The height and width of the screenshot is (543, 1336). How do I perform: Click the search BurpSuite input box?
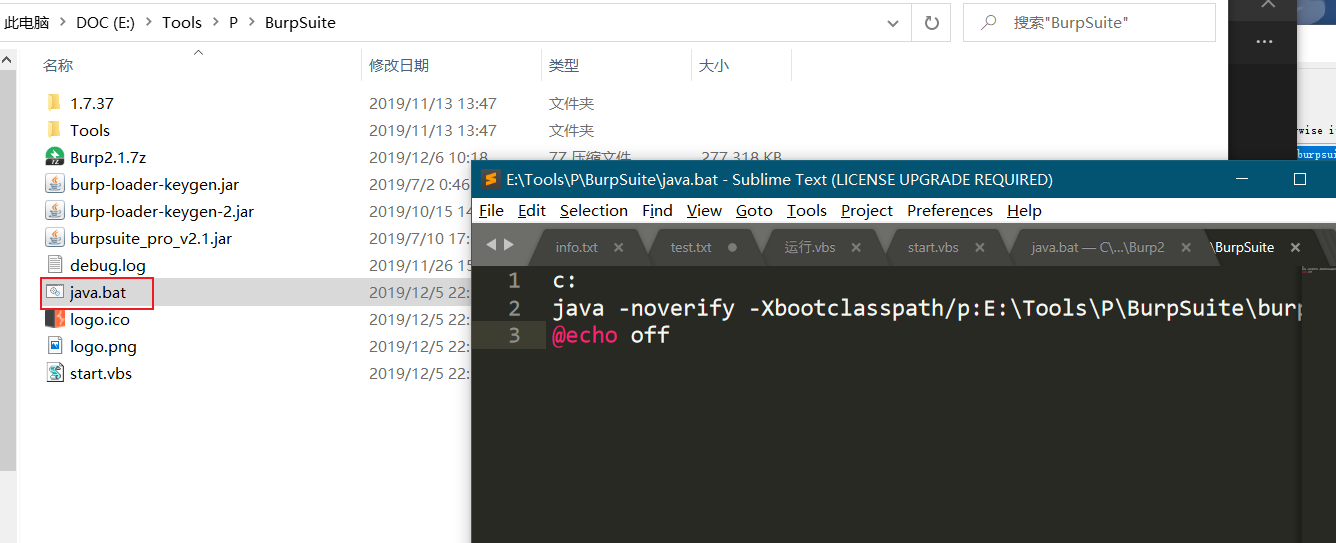point(1089,22)
